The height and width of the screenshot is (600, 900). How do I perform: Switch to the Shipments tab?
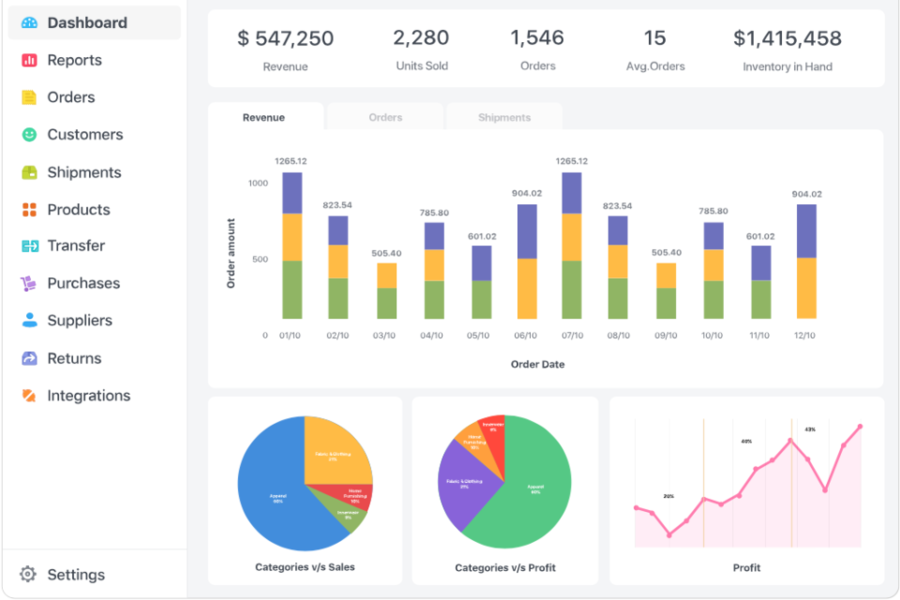click(504, 117)
